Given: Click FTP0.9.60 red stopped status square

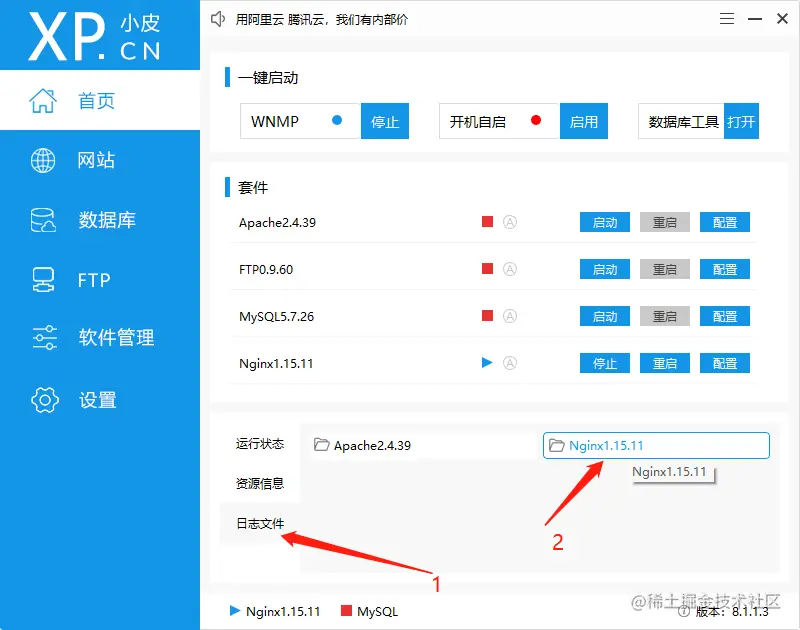Looking at the screenshot, I should [x=487, y=268].
